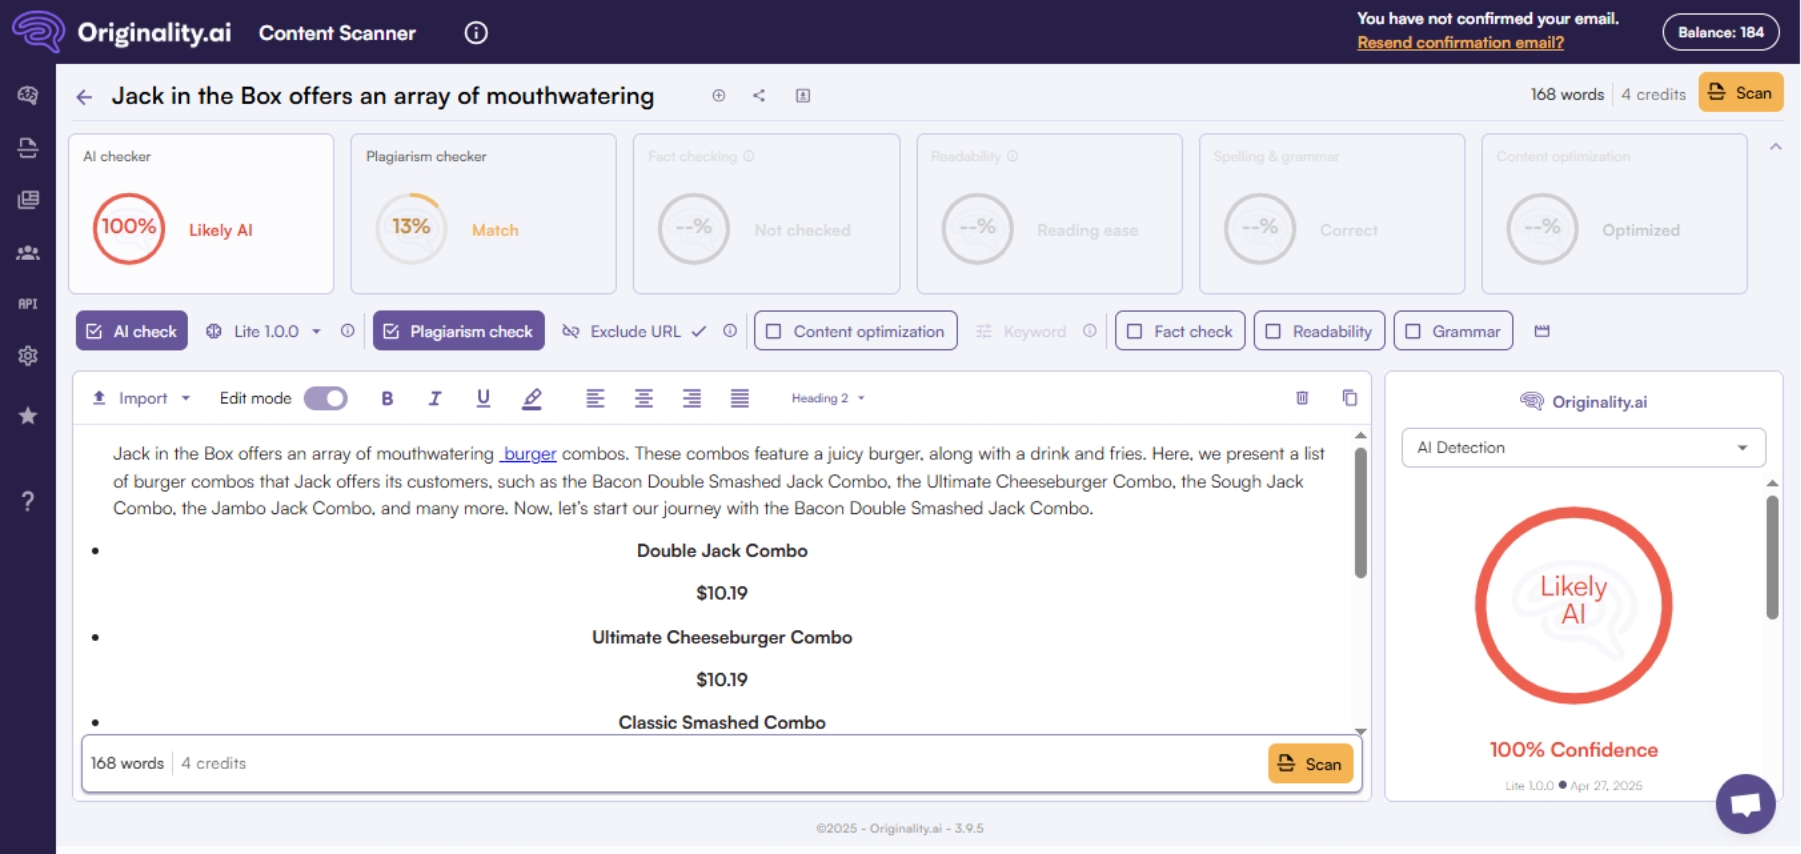Align text right
Screen dimensions: 1801x854
692,398
